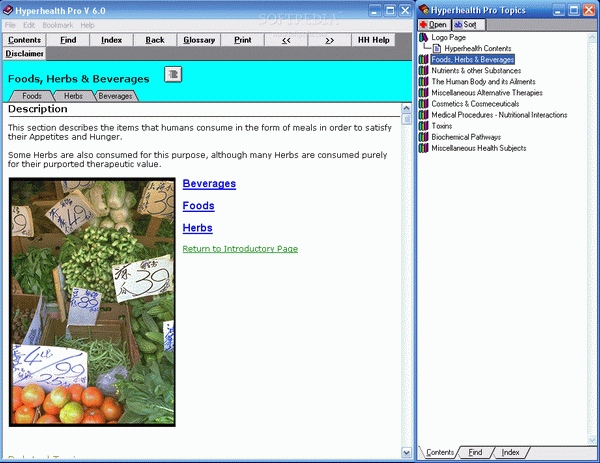
Task: Click the Glossary toolbar button
Action: click(x=199, y=40)
